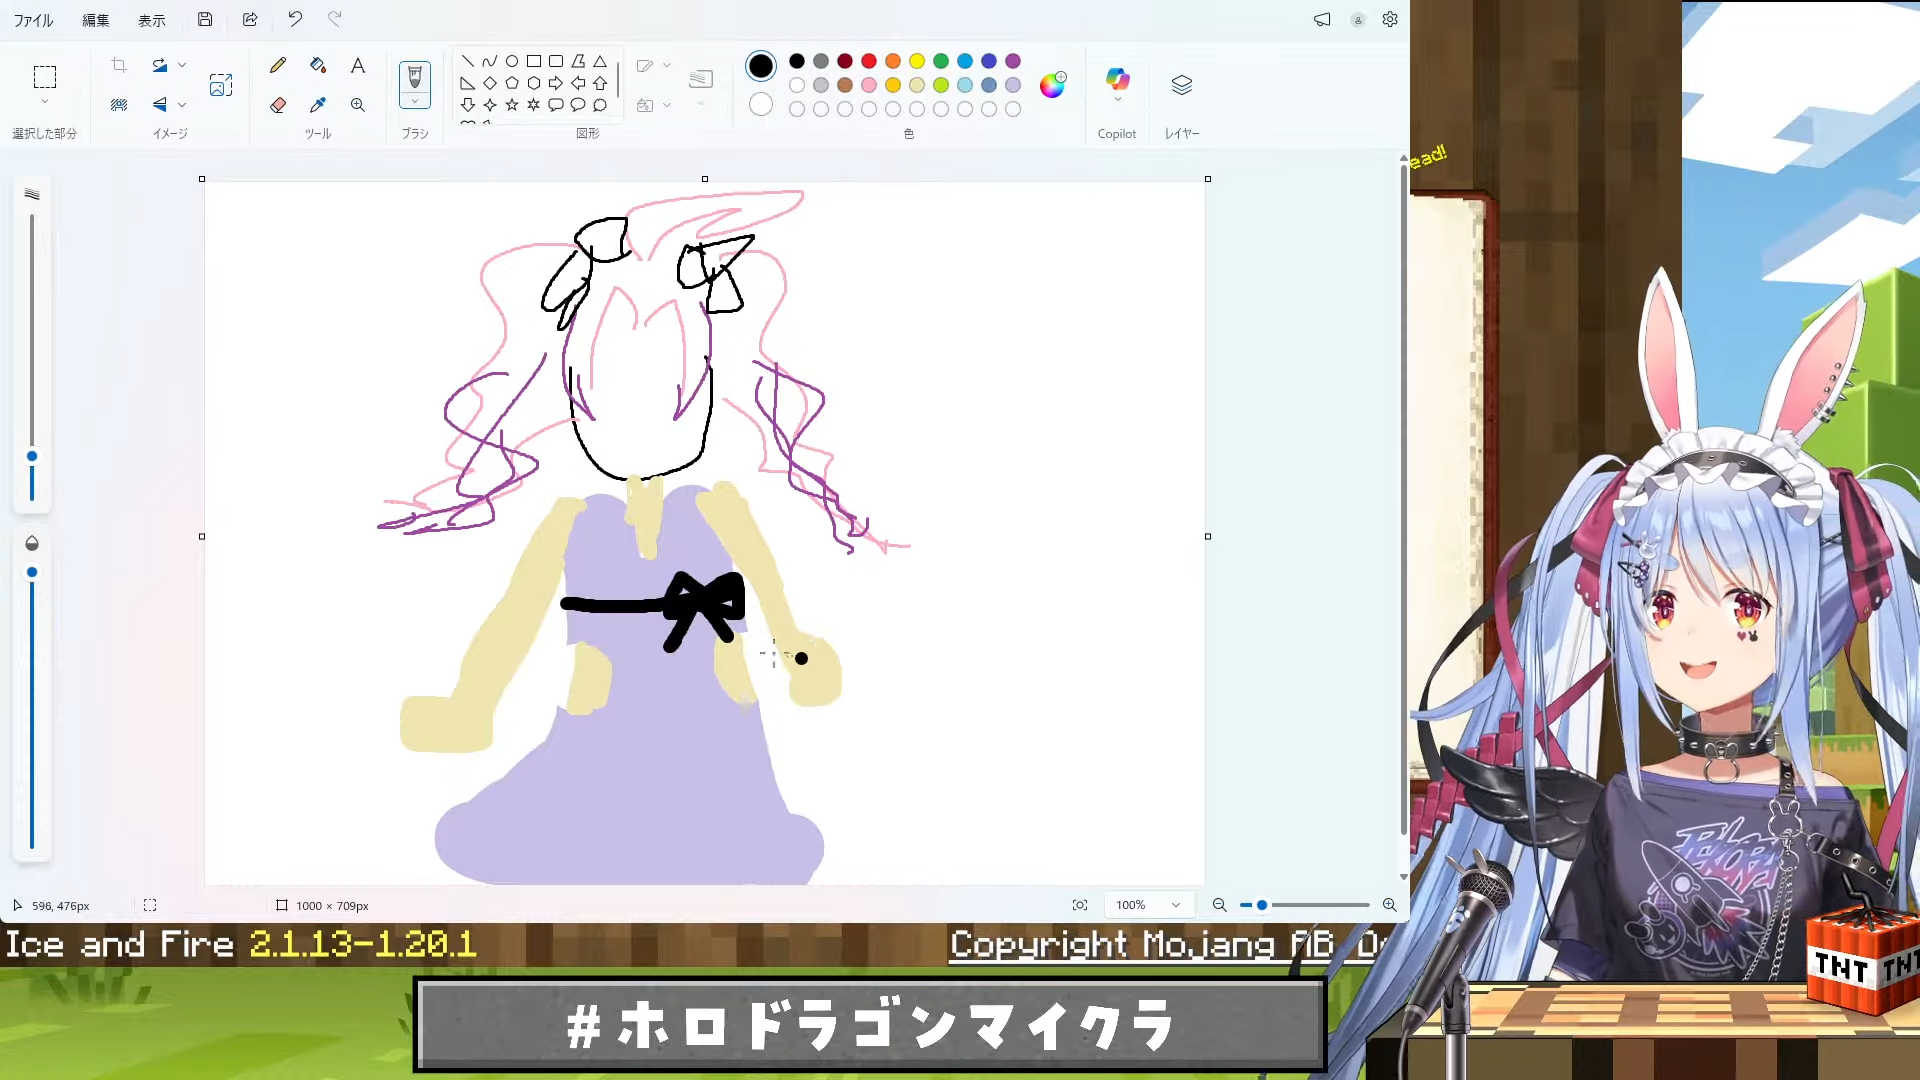This screenshot has width=1920, height=1080.
Task: Switch to the white secondary color circle
Action: (x=760, y=105)
